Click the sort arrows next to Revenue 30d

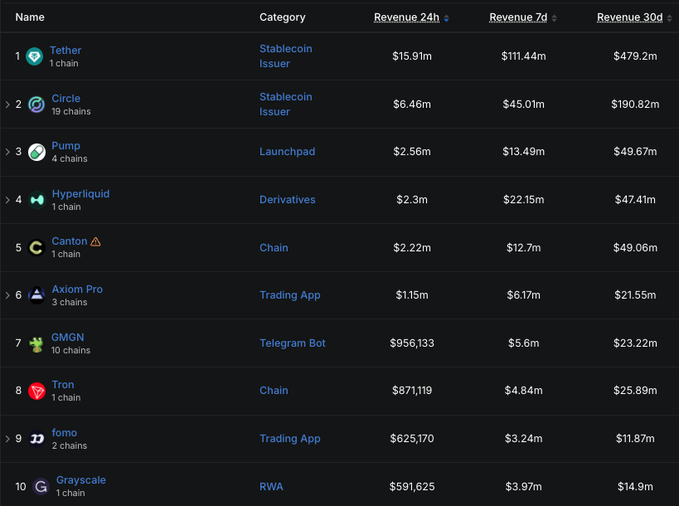(669, 18)
